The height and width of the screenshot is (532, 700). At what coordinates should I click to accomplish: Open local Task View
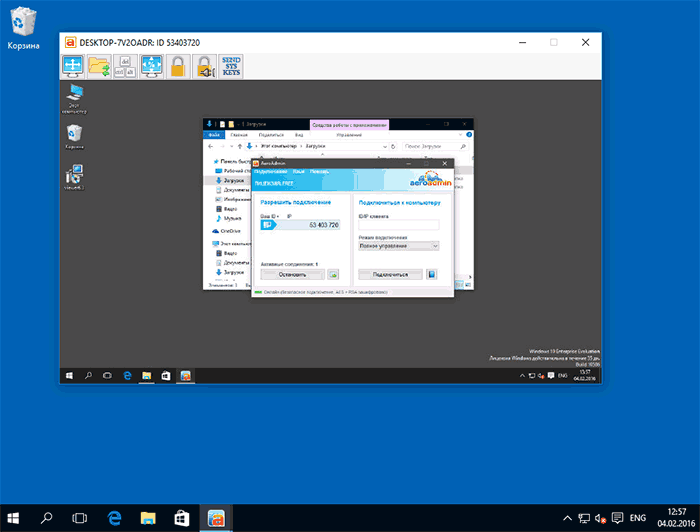[x=79, y=518]
